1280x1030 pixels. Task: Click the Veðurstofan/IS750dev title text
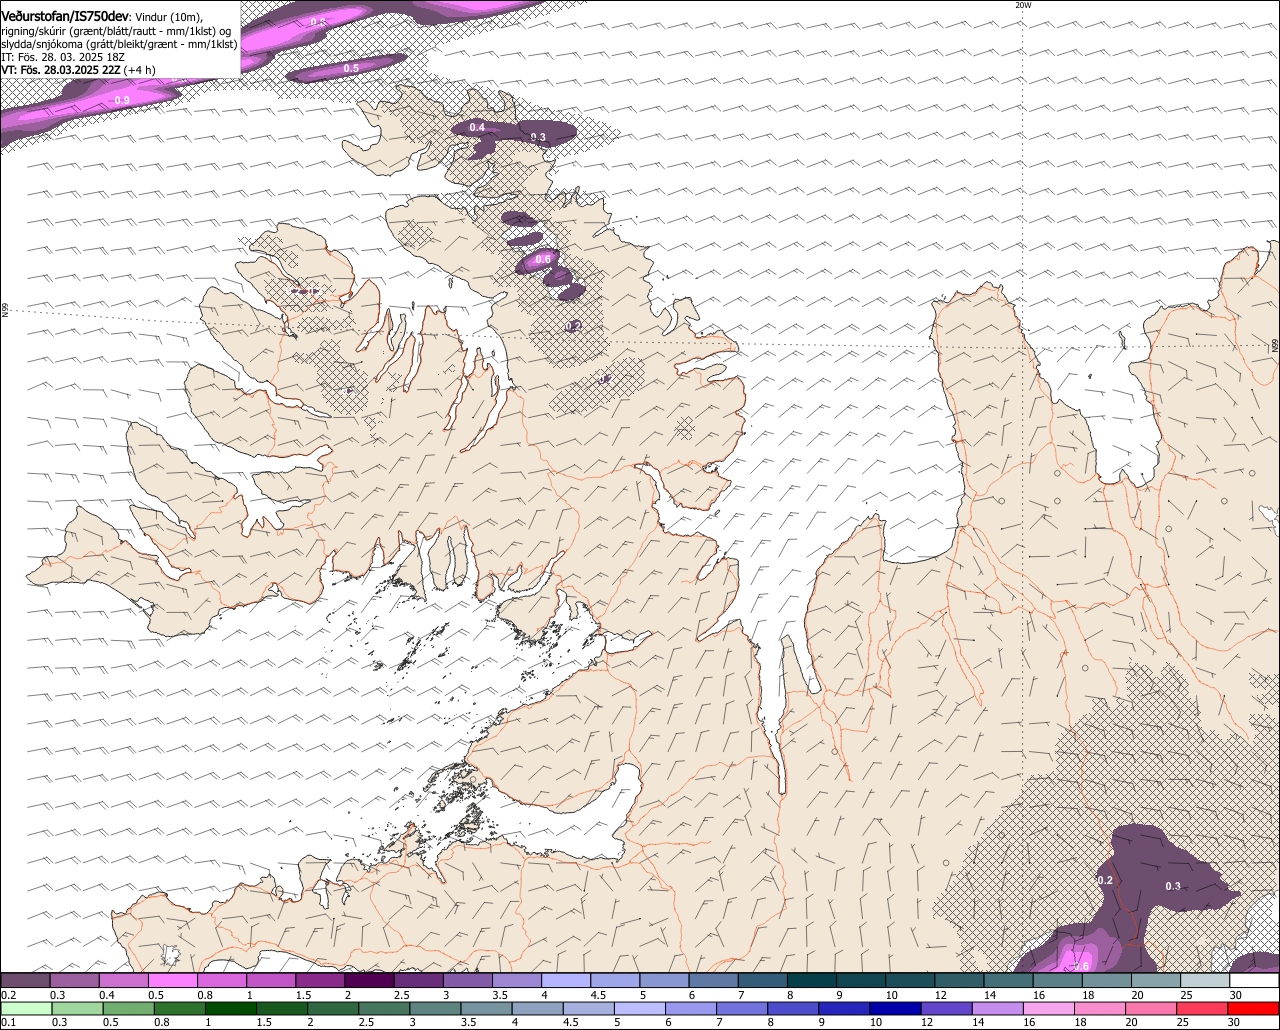(65, 17)
